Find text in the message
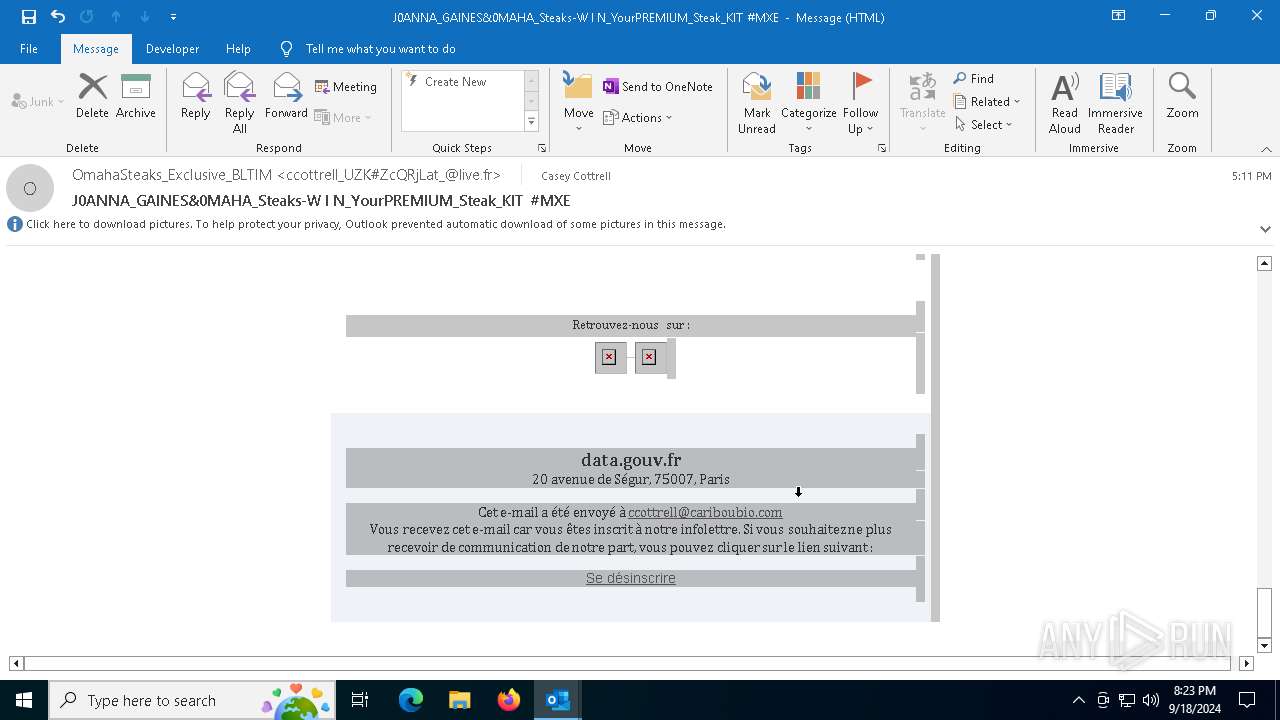The width and height of the screenshot is (1280, 720). [974, 79]
